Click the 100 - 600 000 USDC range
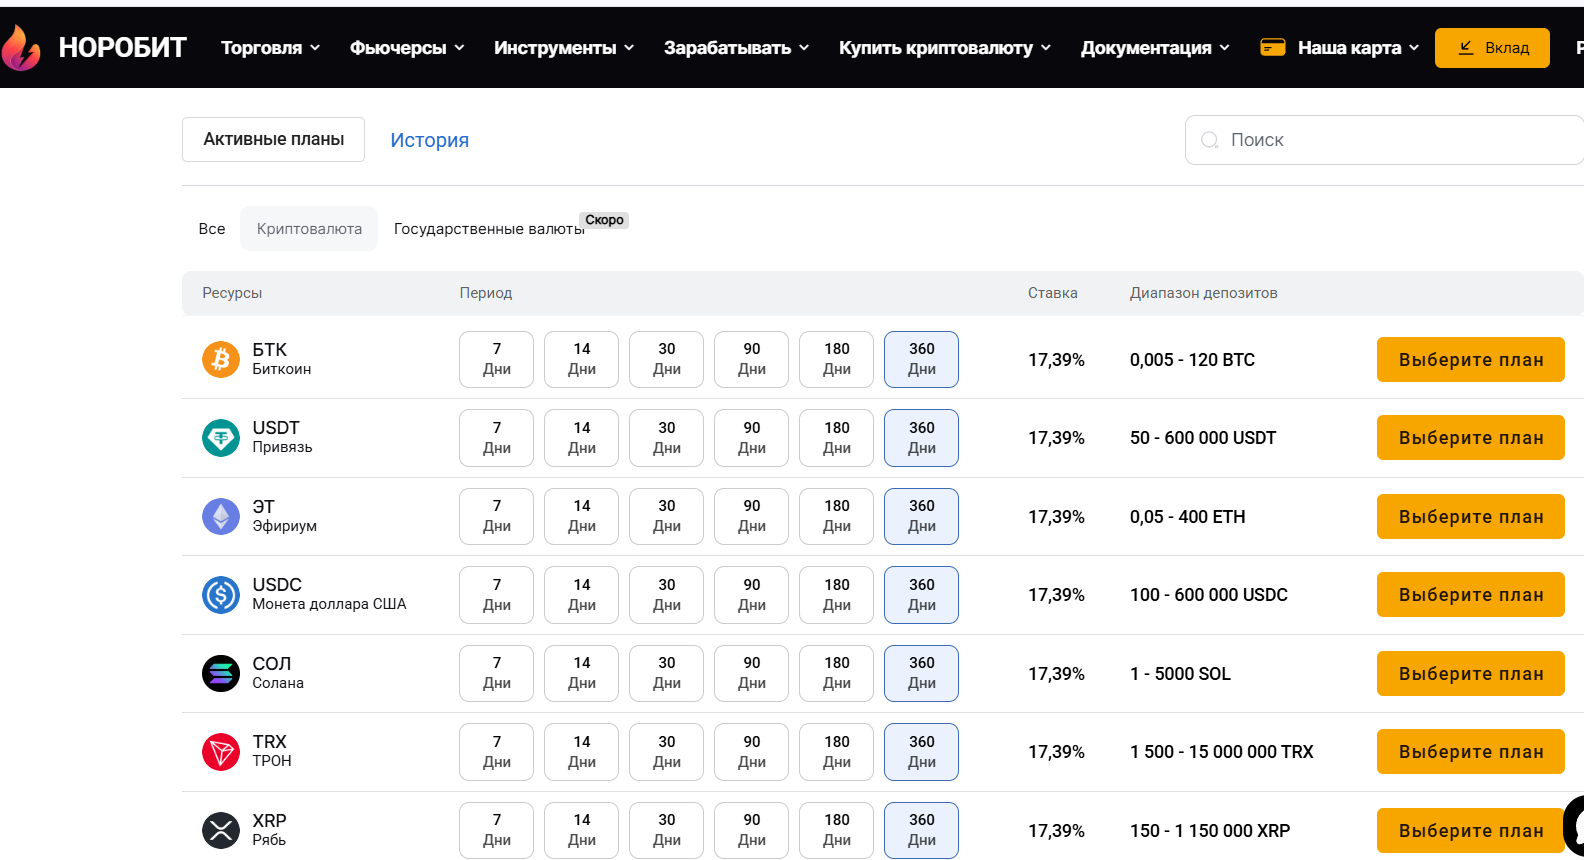This screenshot has height=860, width=1584. [x=1209, y=595]
